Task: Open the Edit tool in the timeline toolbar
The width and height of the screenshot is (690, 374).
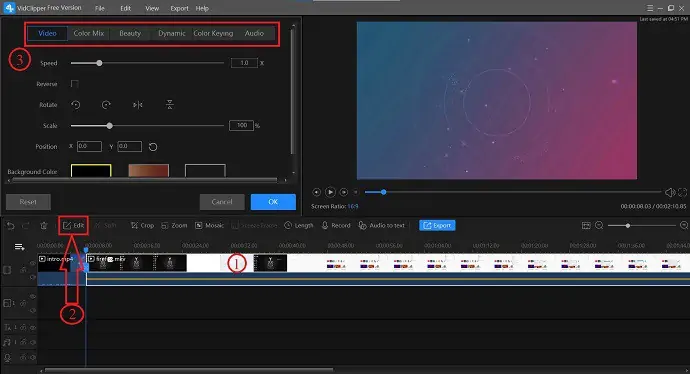Action: point(73,225)
